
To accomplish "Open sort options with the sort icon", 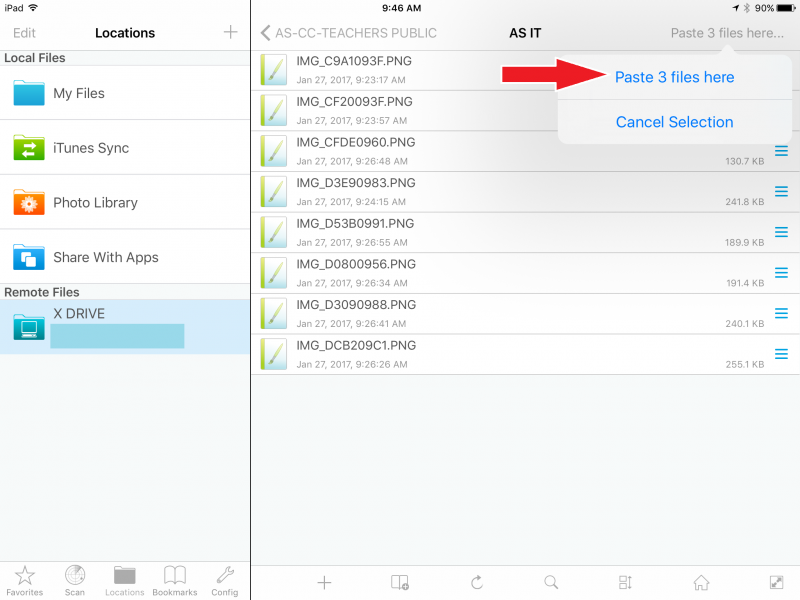I will pyautogui.click(x=624, y=581).
